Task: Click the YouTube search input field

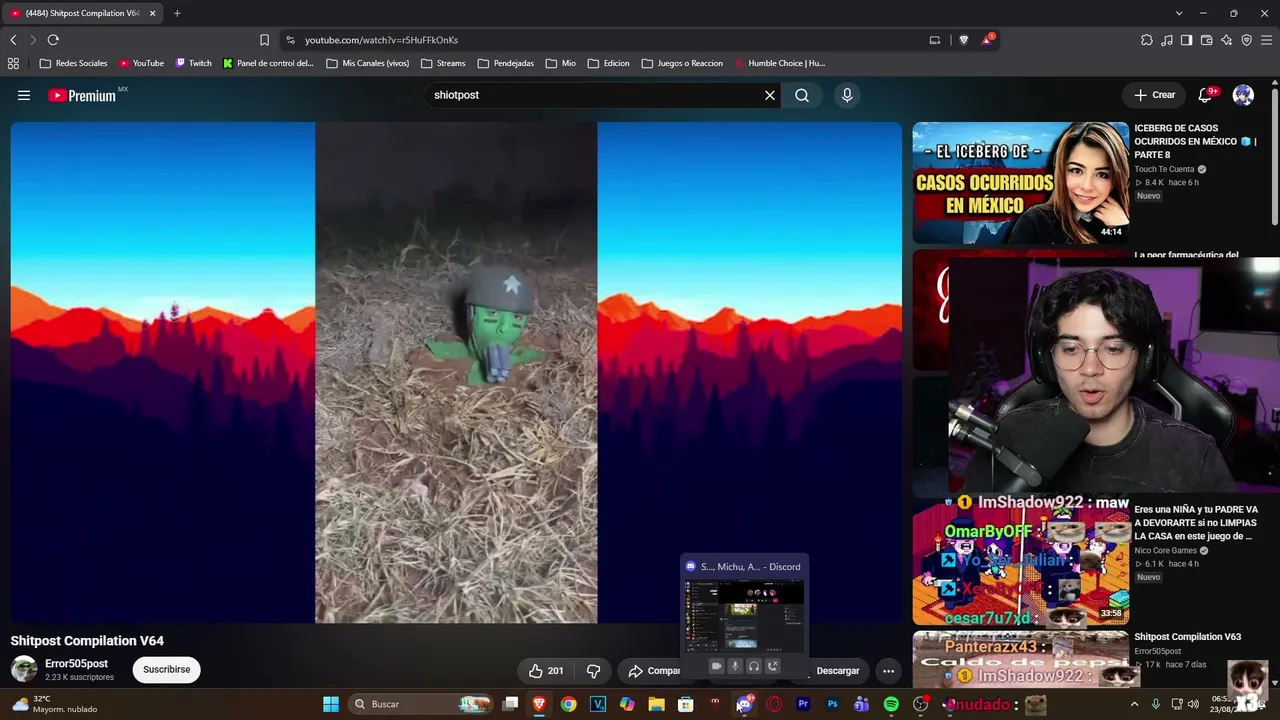Action: [595, 95]
